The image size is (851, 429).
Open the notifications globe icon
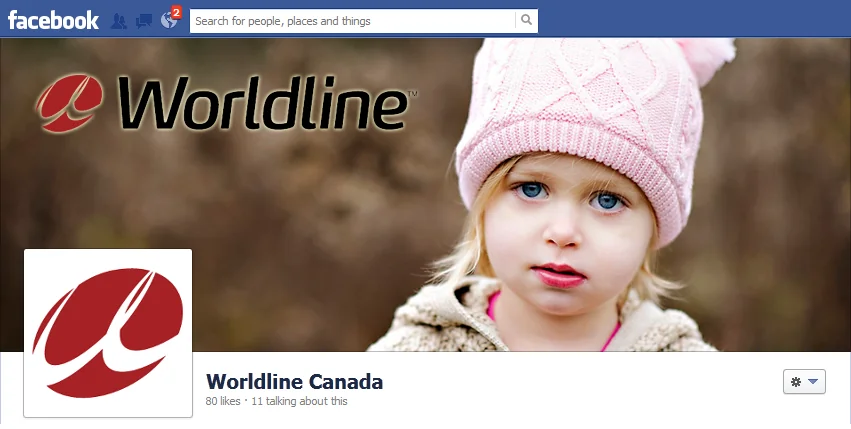coord(169,21)
